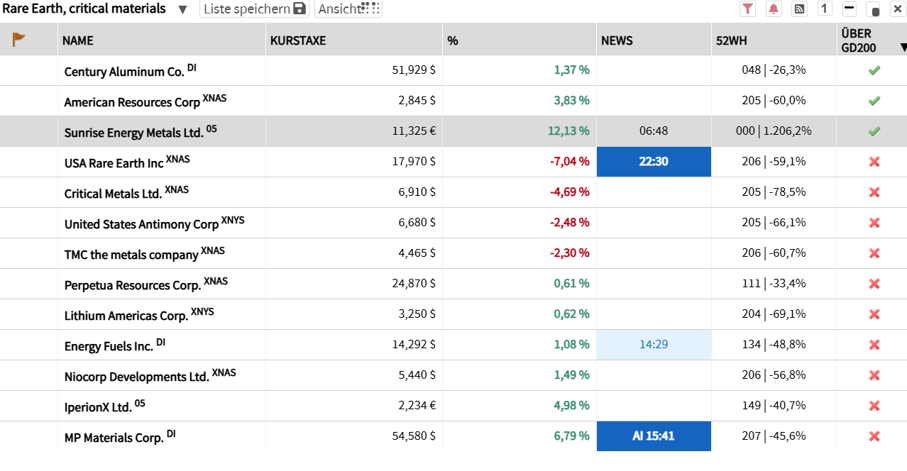Click the red X for Lithium Americas

[874, 314]
